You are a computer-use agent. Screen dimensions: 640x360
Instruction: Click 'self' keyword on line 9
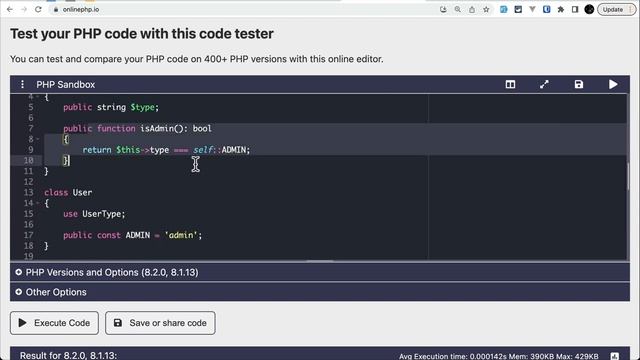[x=202, y=150]
